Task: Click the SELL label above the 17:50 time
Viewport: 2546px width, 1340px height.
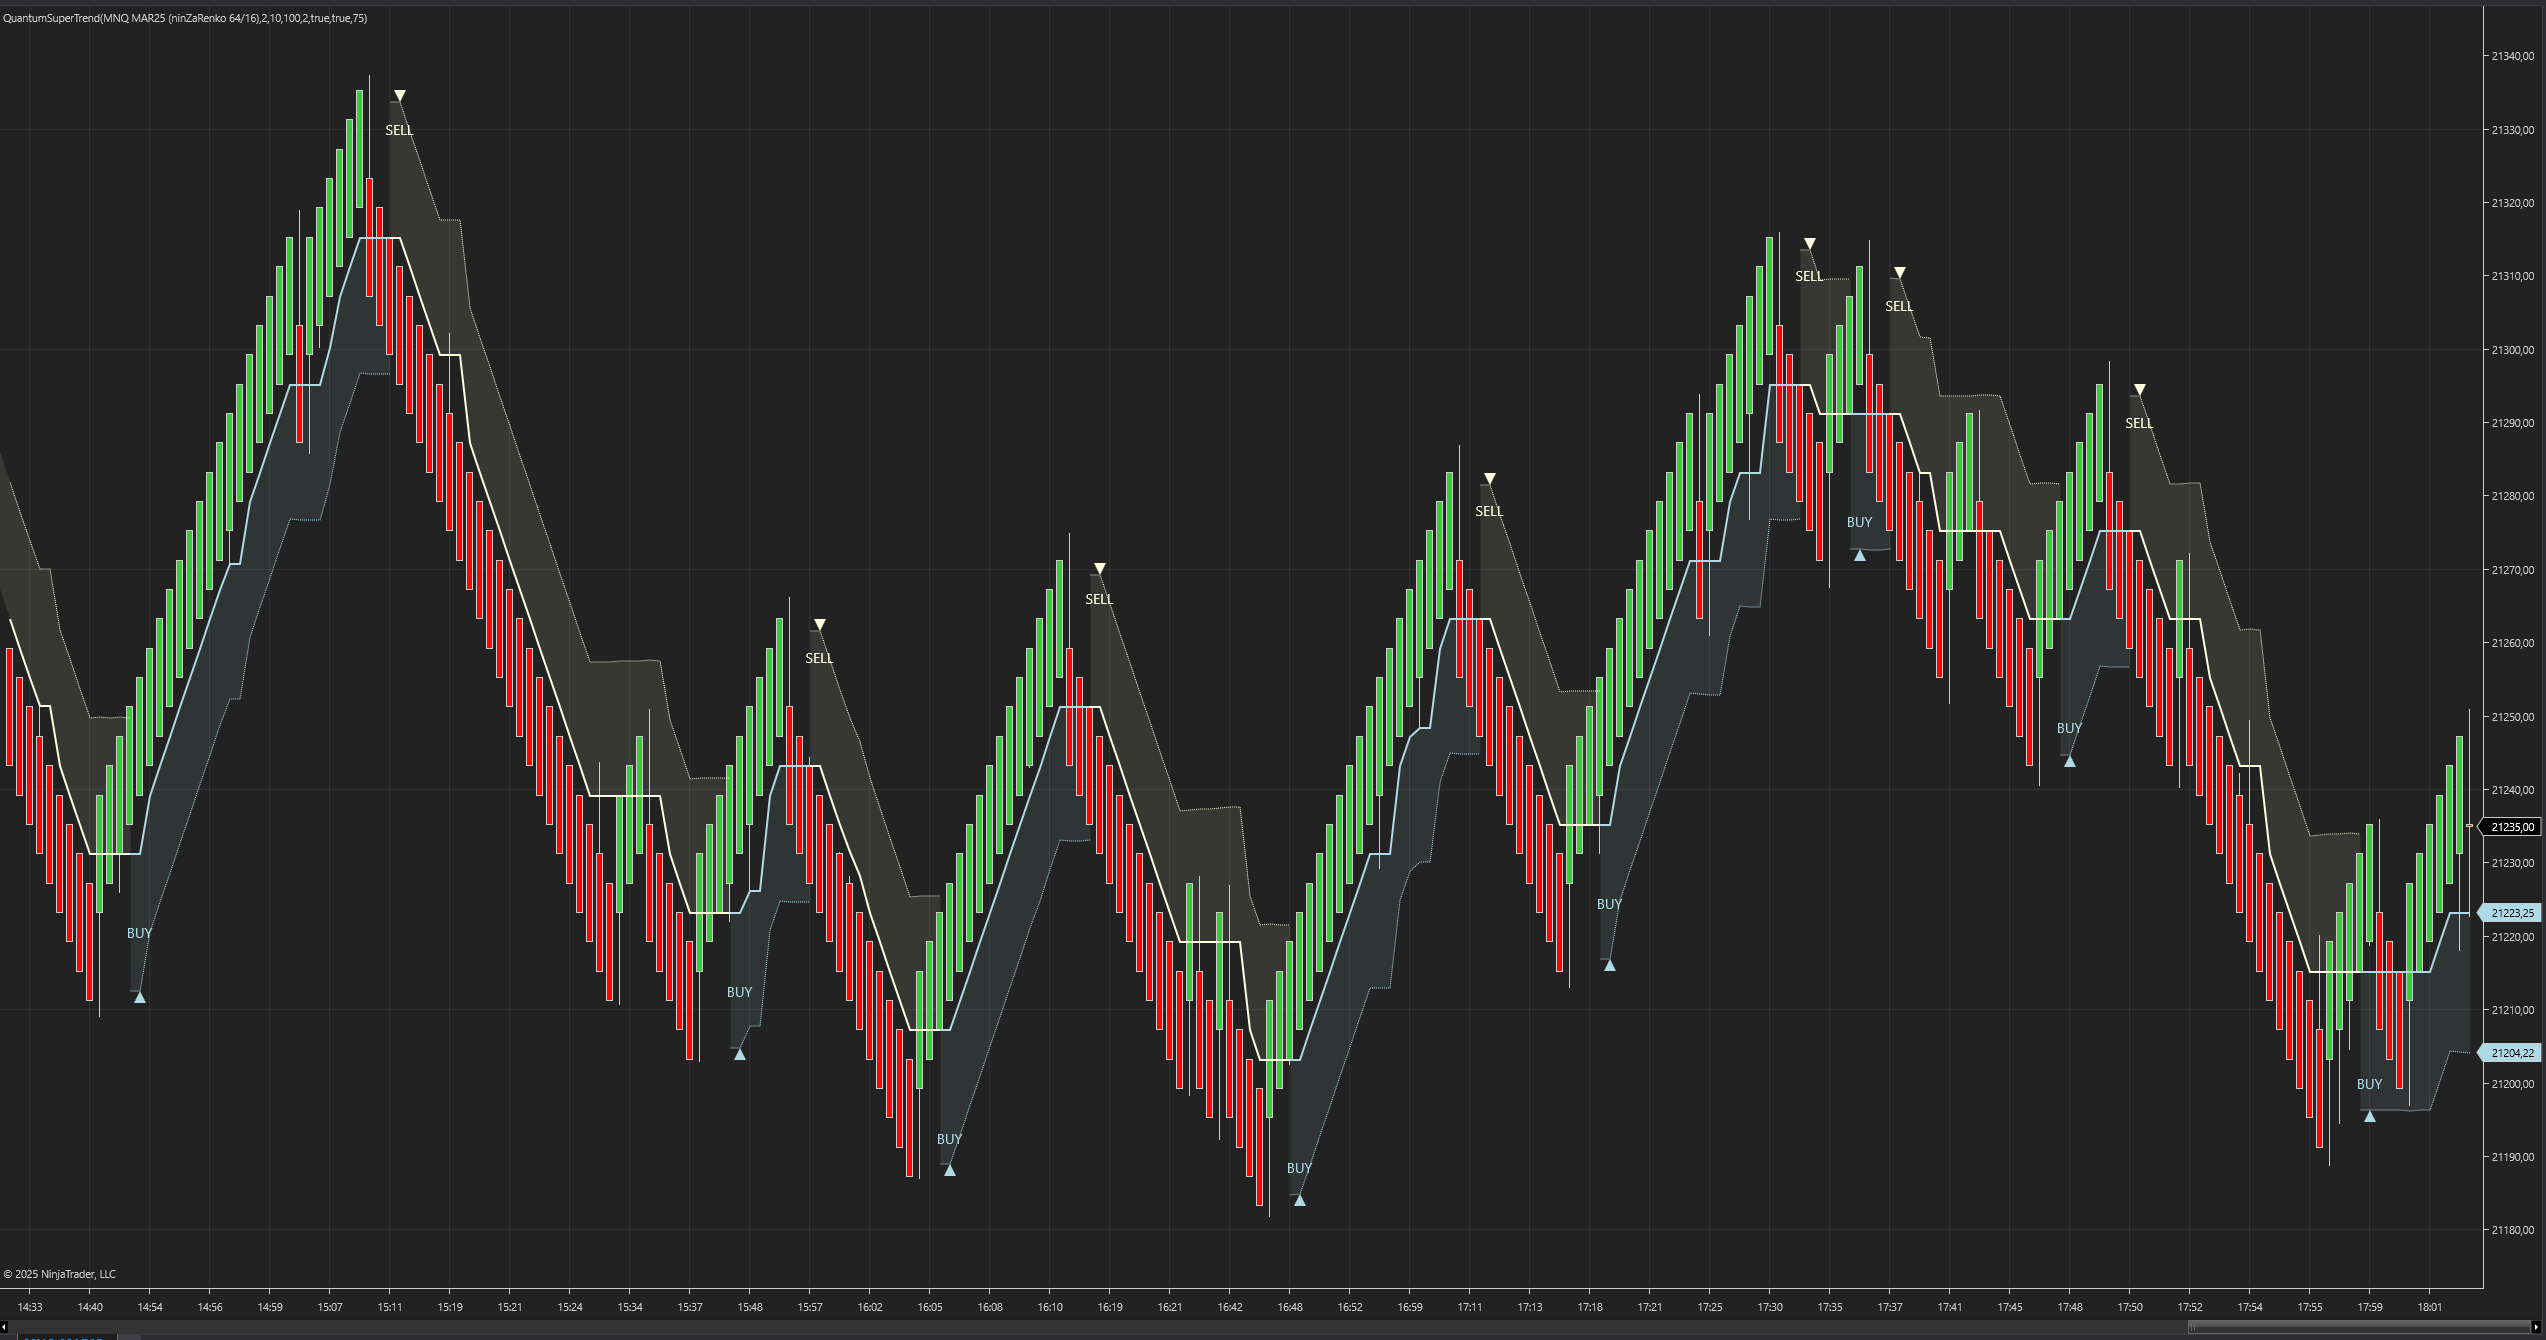Action: click(2139, 423)
